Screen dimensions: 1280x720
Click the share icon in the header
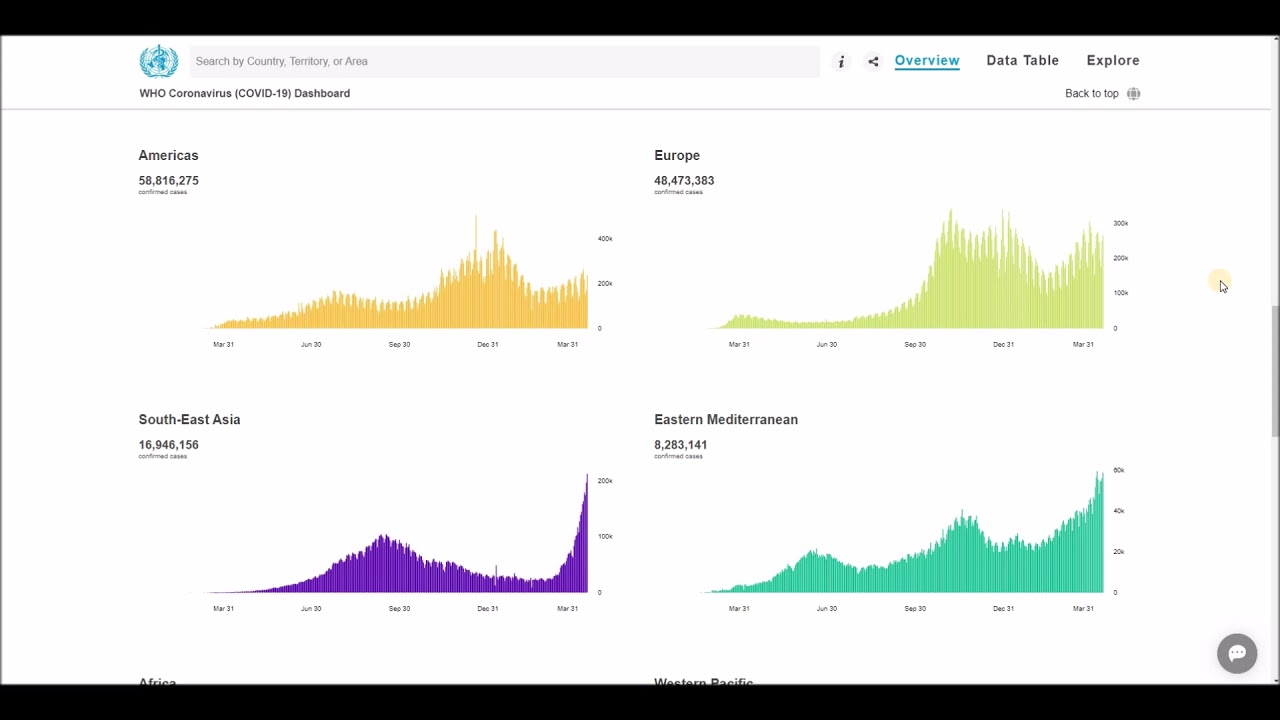click(x=873, y=61)
